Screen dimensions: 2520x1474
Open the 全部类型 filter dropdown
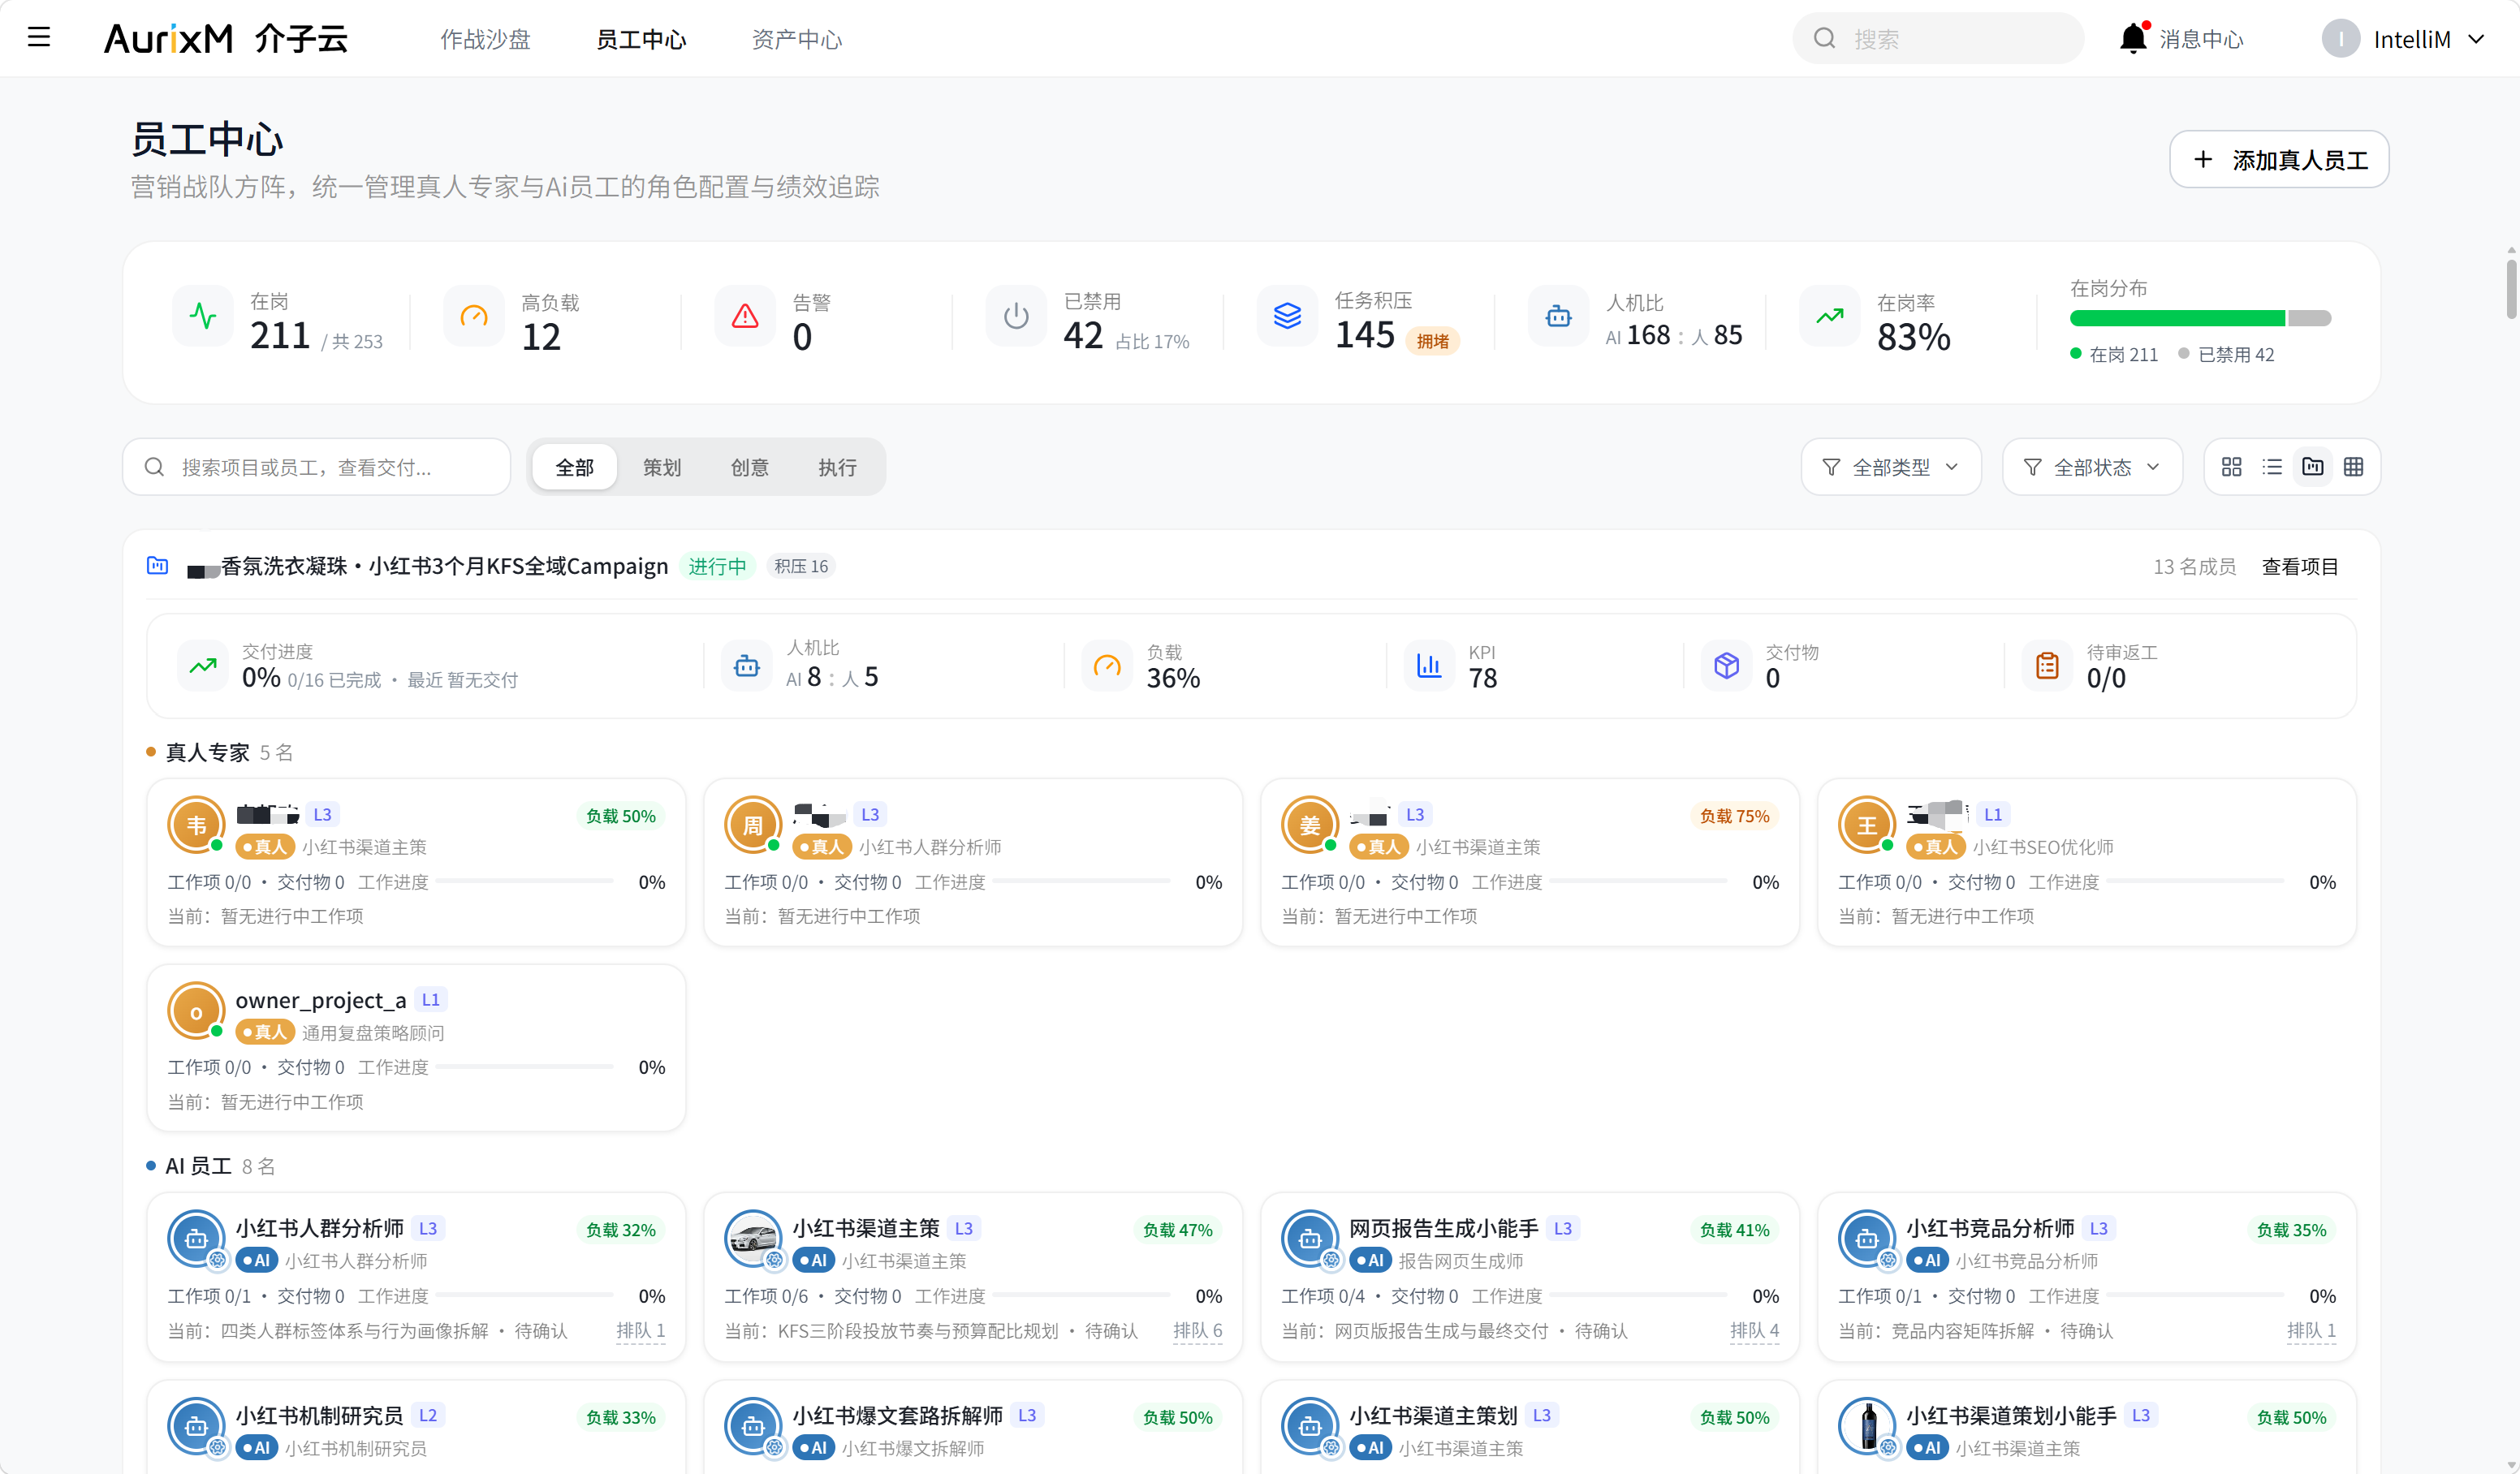pos(1890,467)
